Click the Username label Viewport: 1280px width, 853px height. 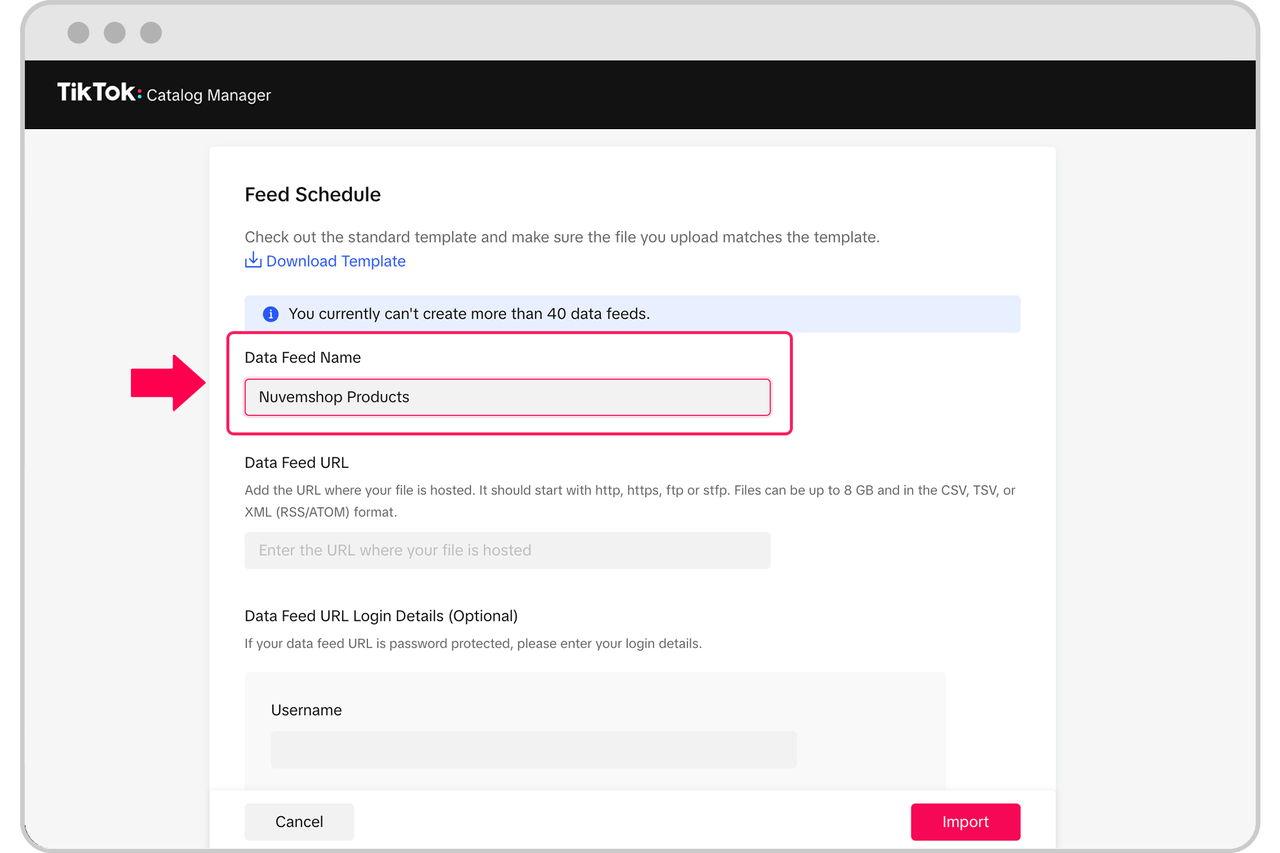tap(306, 710)
